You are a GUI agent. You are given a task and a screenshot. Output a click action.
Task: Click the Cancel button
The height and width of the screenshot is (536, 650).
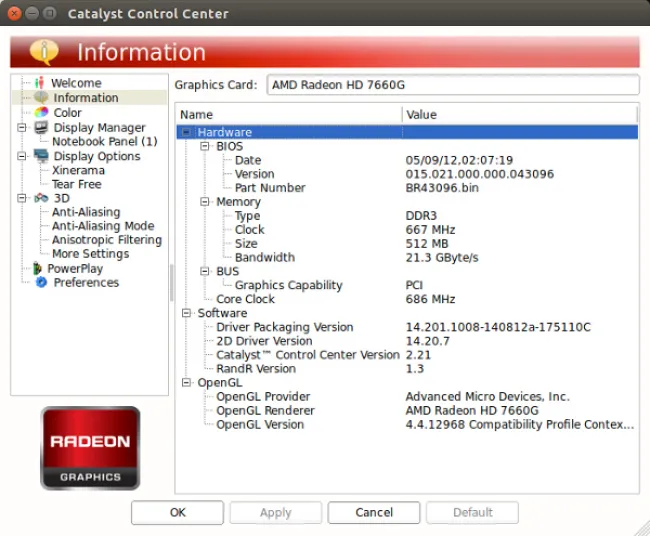tap(373, 513)
